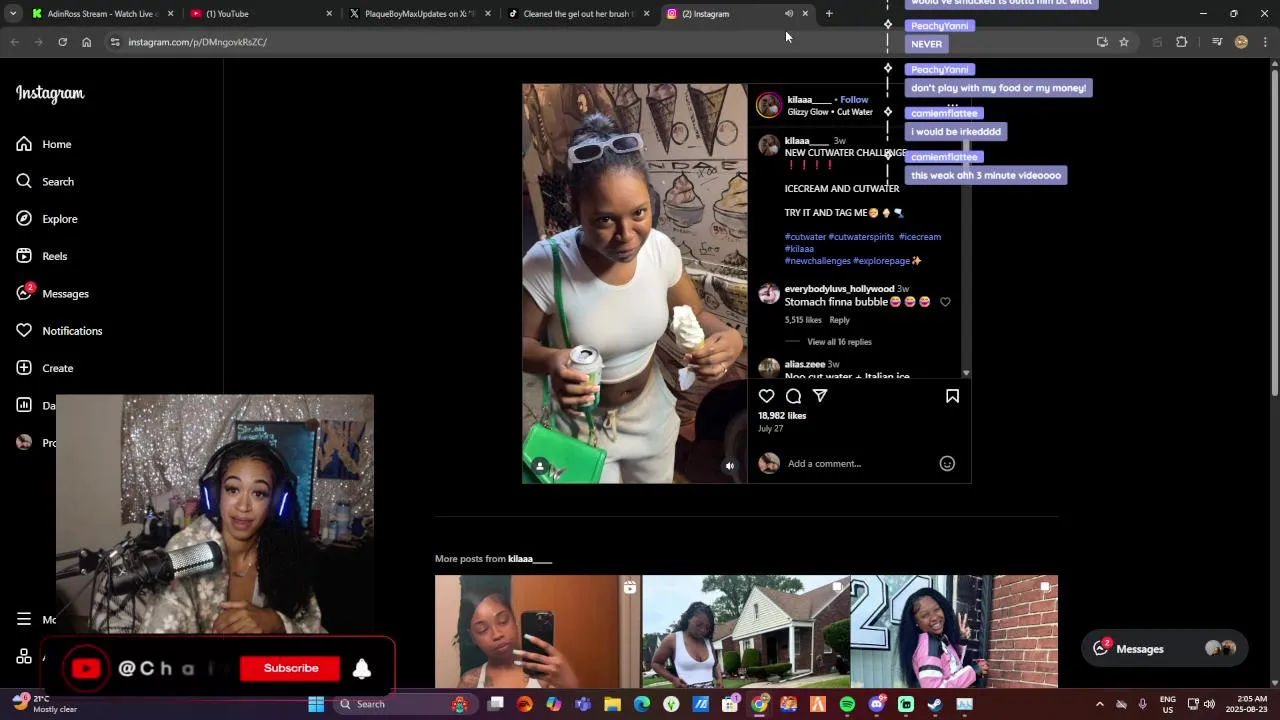Screen dimensions: 1280x720
Task: Click the address bar URL
Action: click(197, 42)
